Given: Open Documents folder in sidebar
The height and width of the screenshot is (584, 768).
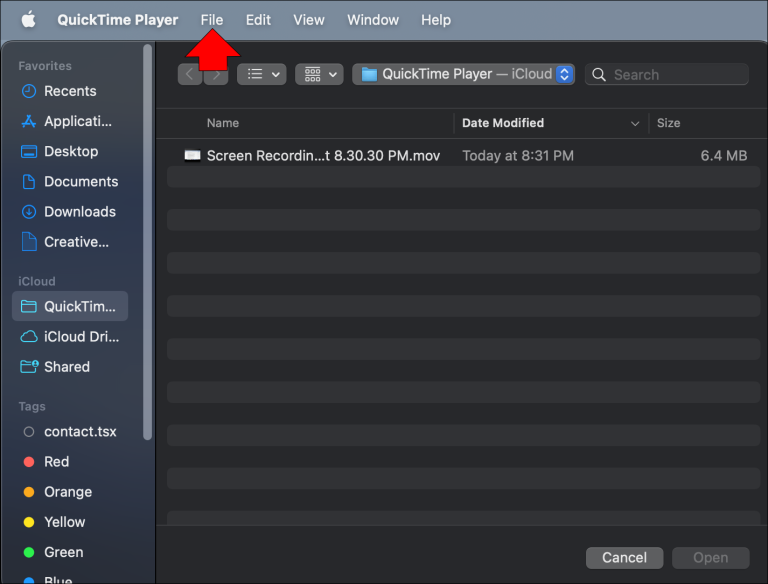Looking at the screenshot, I should [80, 181].
